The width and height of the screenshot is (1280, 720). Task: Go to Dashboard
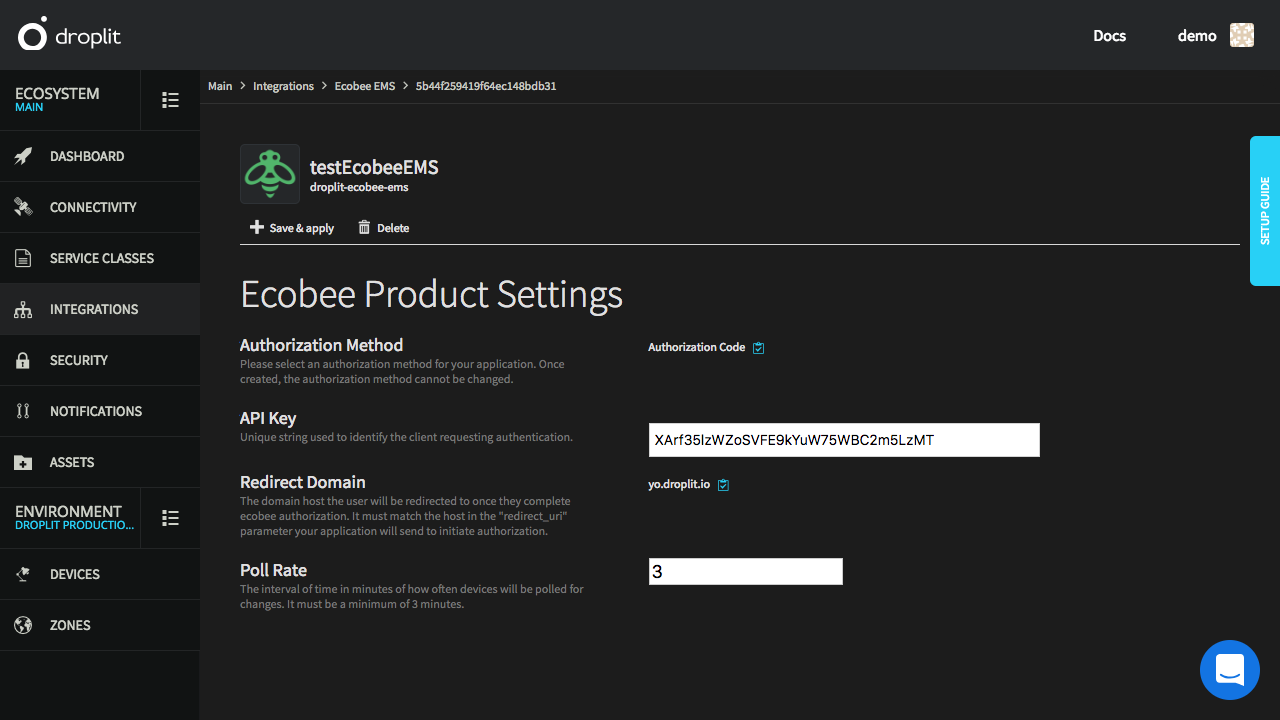pyautogui.click(x=100, y=156)
